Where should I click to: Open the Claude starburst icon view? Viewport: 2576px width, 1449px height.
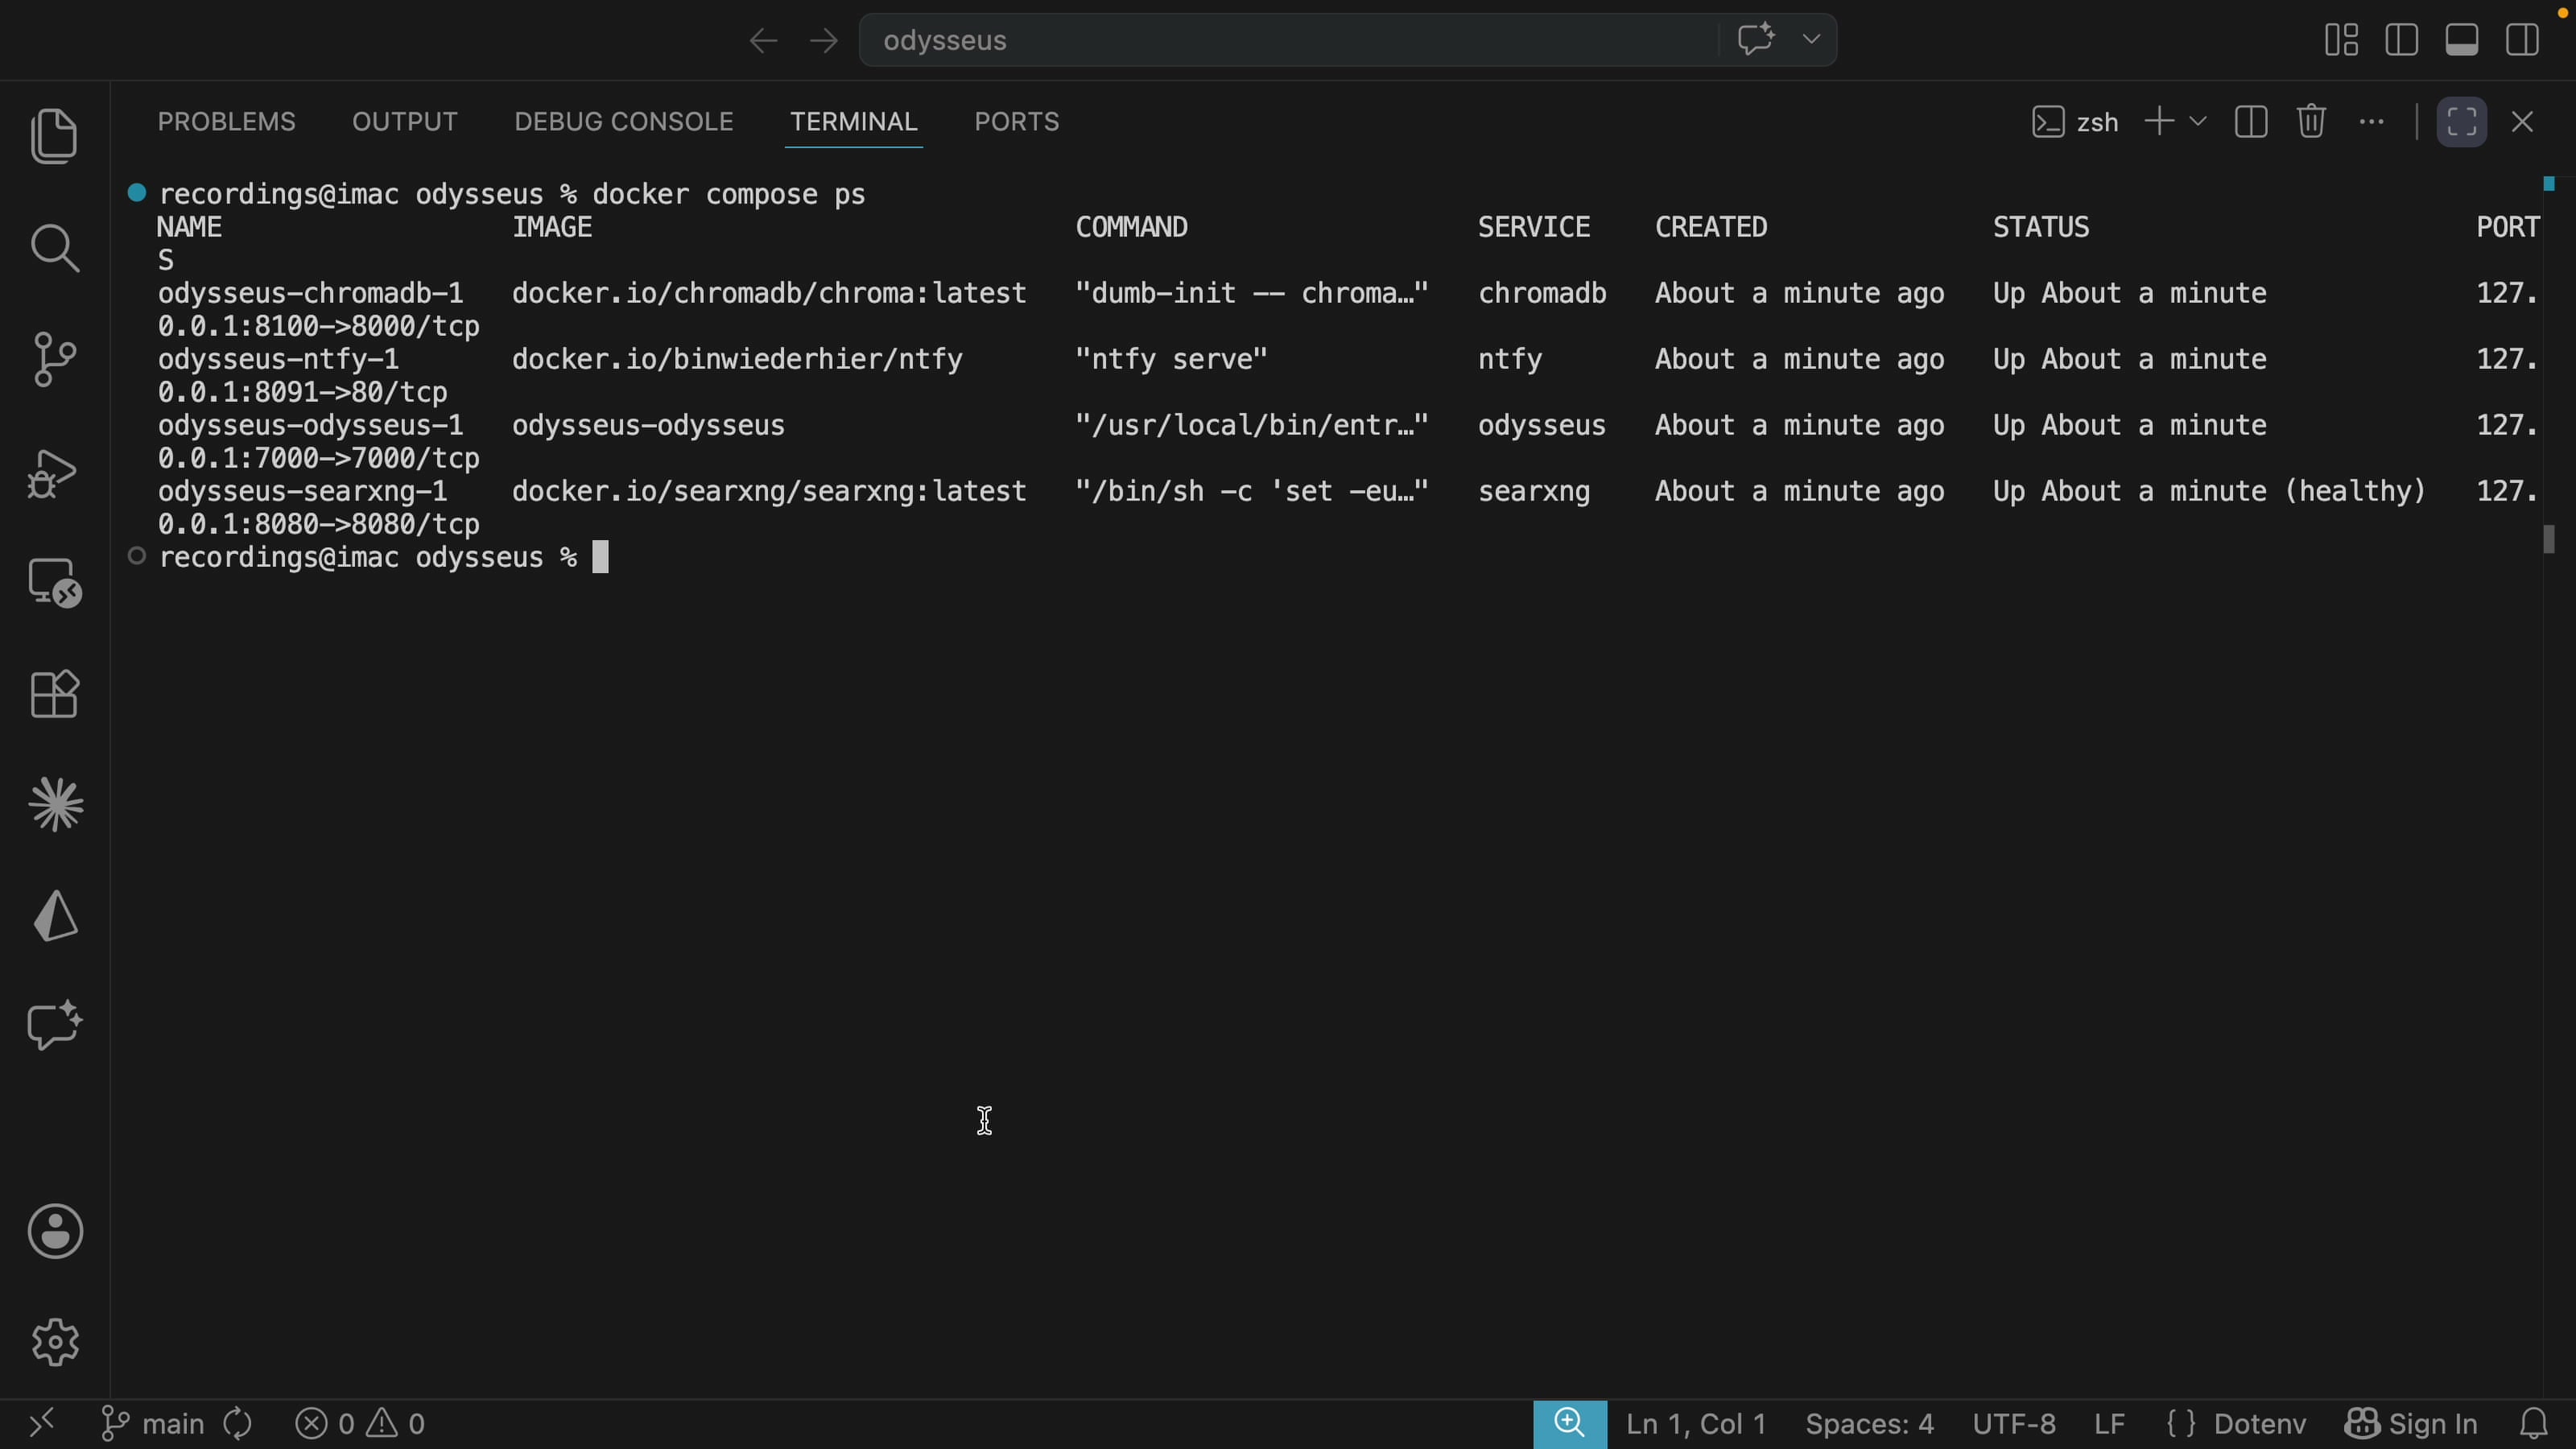pyautogui.click(x=55, y=805)
